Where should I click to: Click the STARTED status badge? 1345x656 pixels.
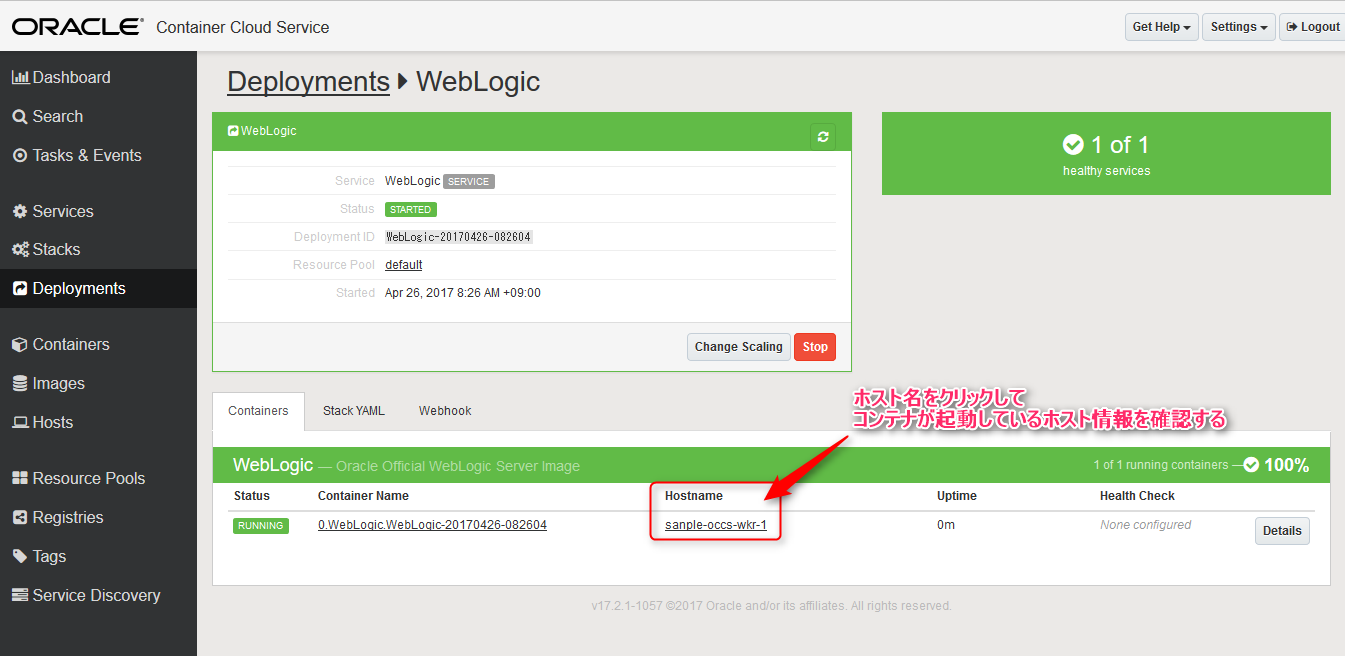click(411, 210)
